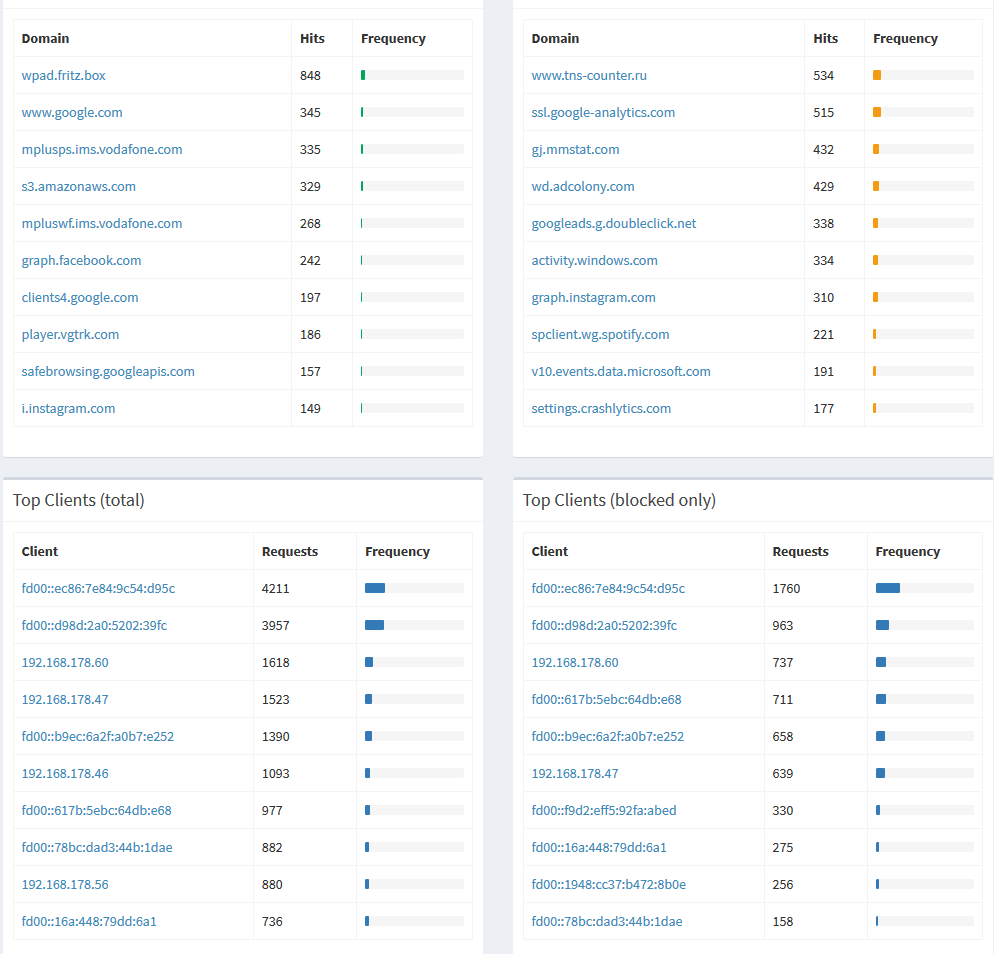The image size is (994, 954).
Task: Open client 192.168.178.60 in total clients table
Action: coord(65,662)
